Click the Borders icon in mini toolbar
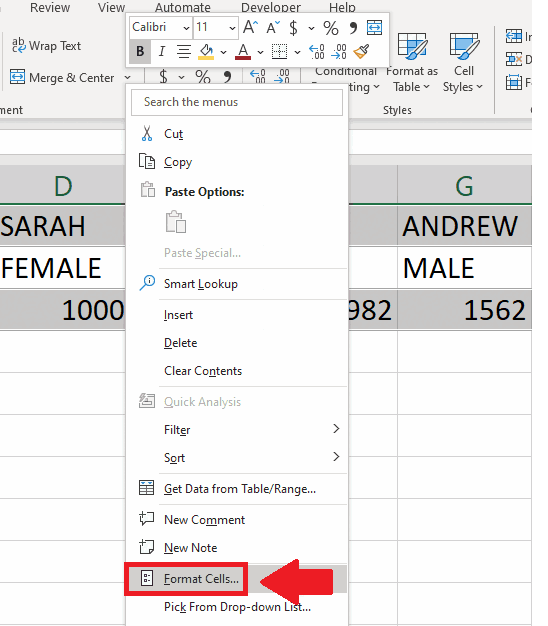The width and height of the screenshot is (548, 626). click(x=279, y=52)
